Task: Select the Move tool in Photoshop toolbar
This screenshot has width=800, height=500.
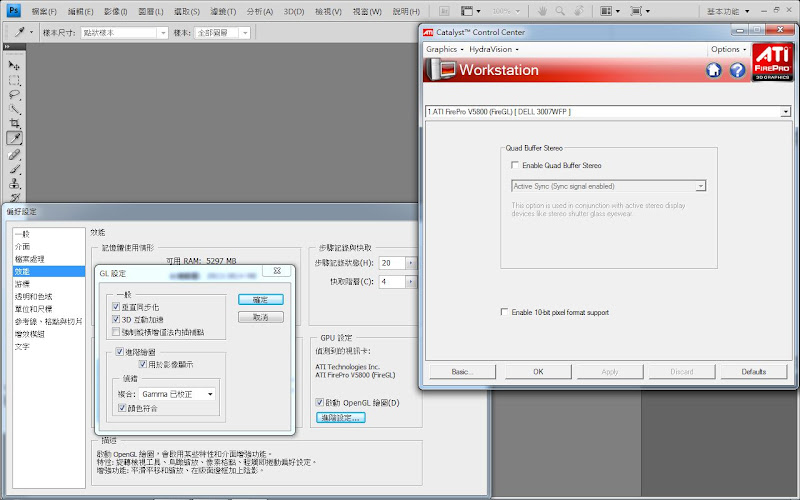Action: tap(14, 65)
